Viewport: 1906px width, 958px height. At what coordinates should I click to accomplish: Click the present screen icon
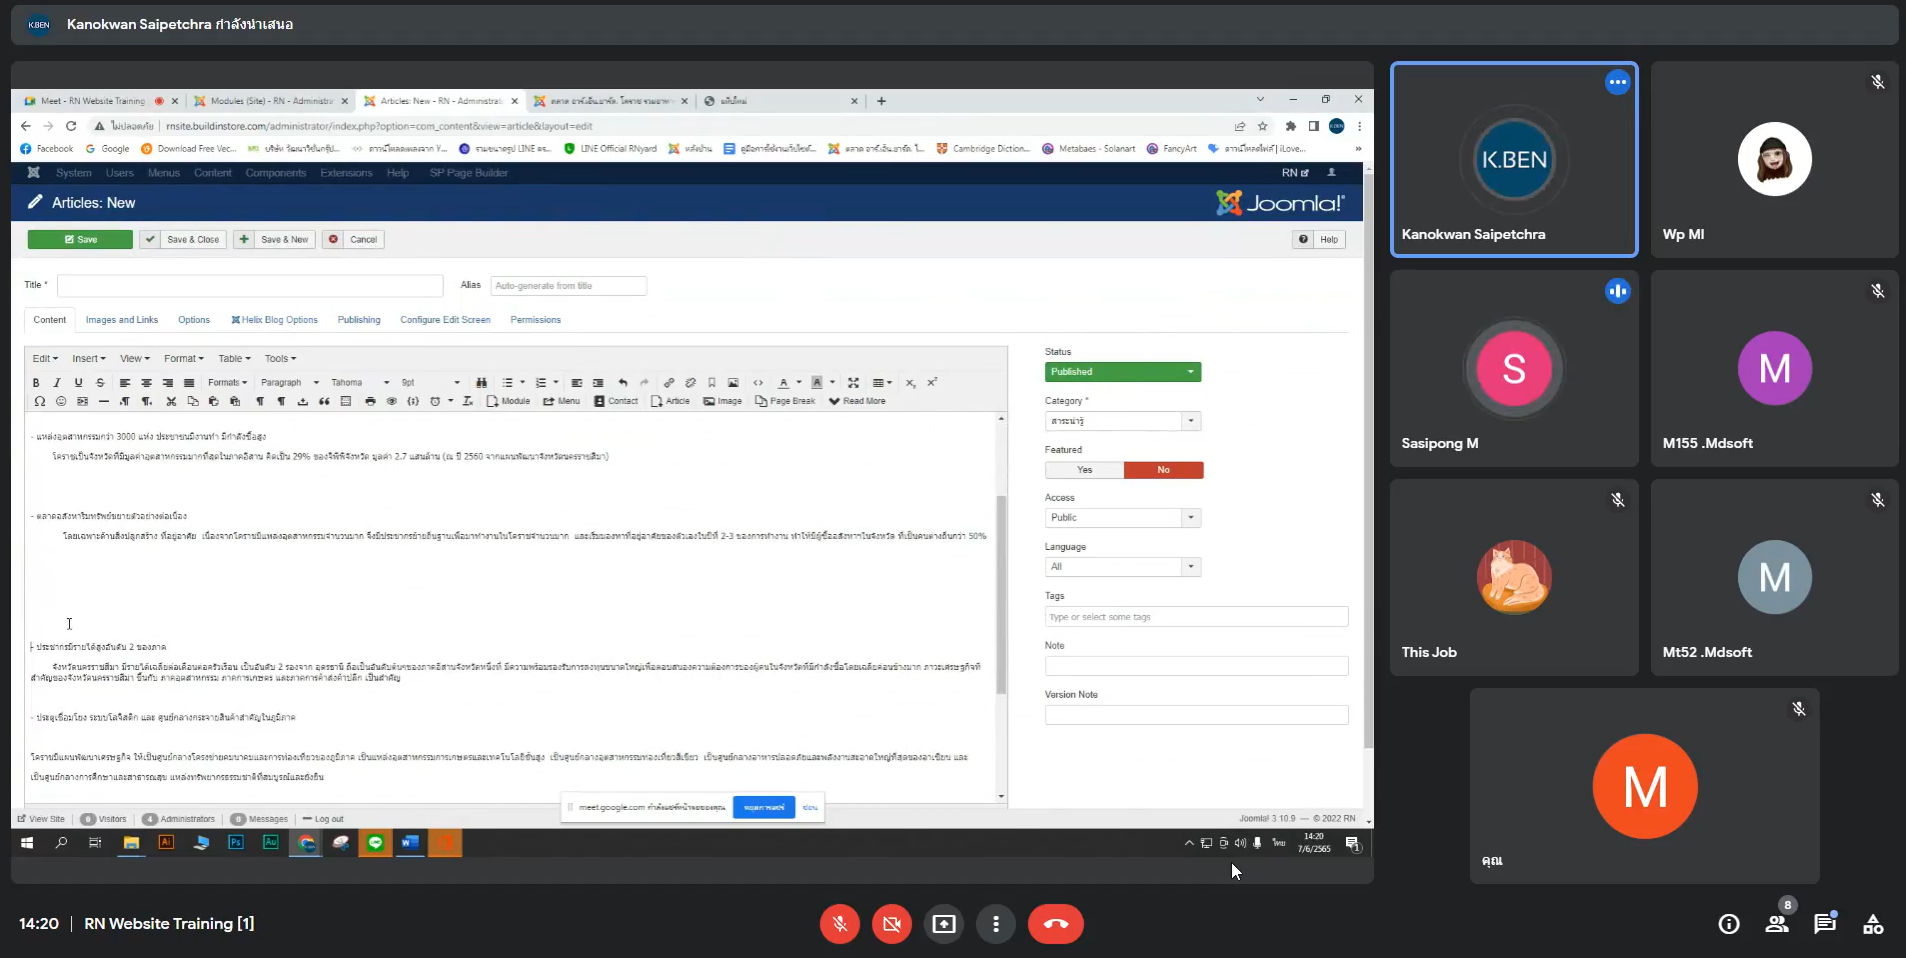tap(943, 924)
